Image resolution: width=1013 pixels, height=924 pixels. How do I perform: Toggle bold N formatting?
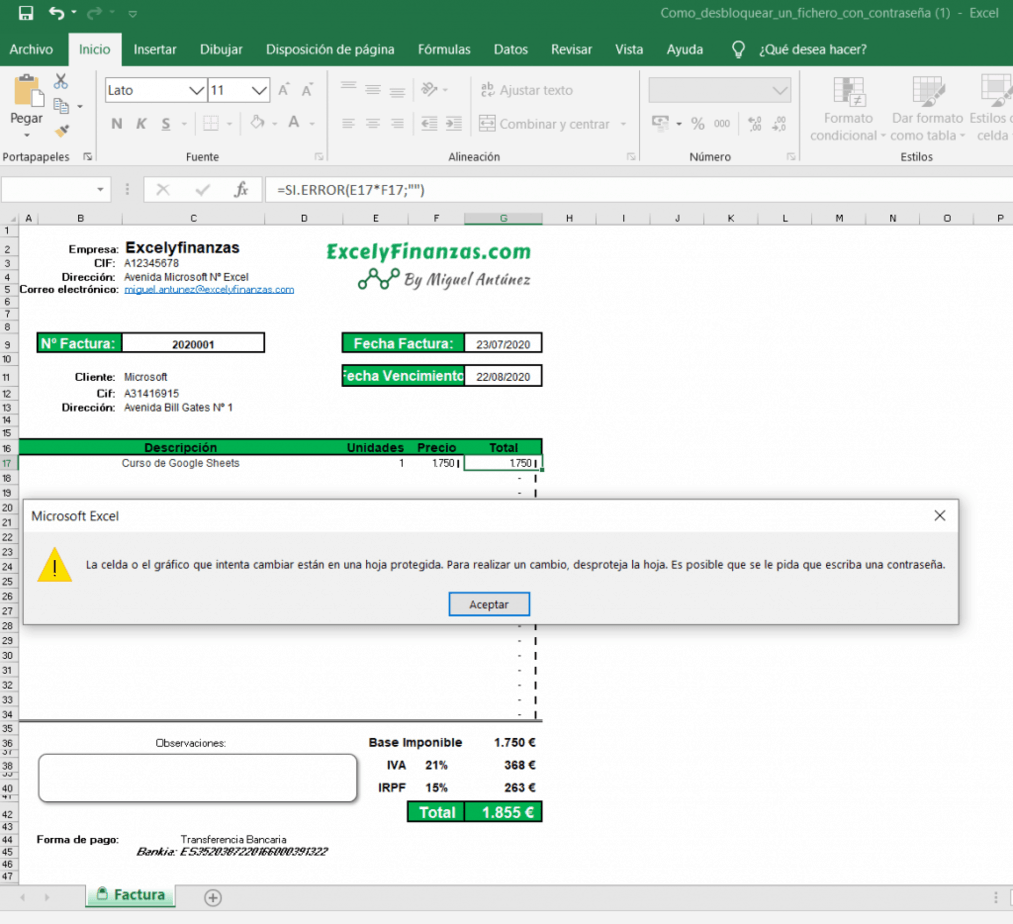[x=117, y=123]
